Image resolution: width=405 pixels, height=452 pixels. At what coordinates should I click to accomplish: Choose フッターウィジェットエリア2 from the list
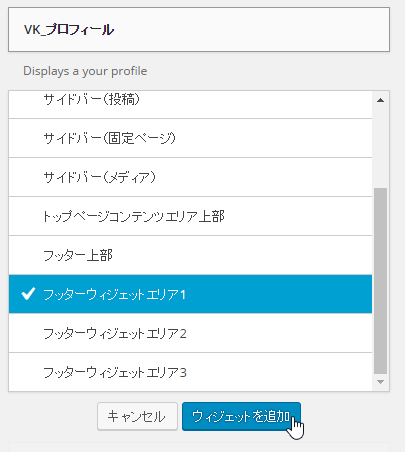click(x=190, y=333)
